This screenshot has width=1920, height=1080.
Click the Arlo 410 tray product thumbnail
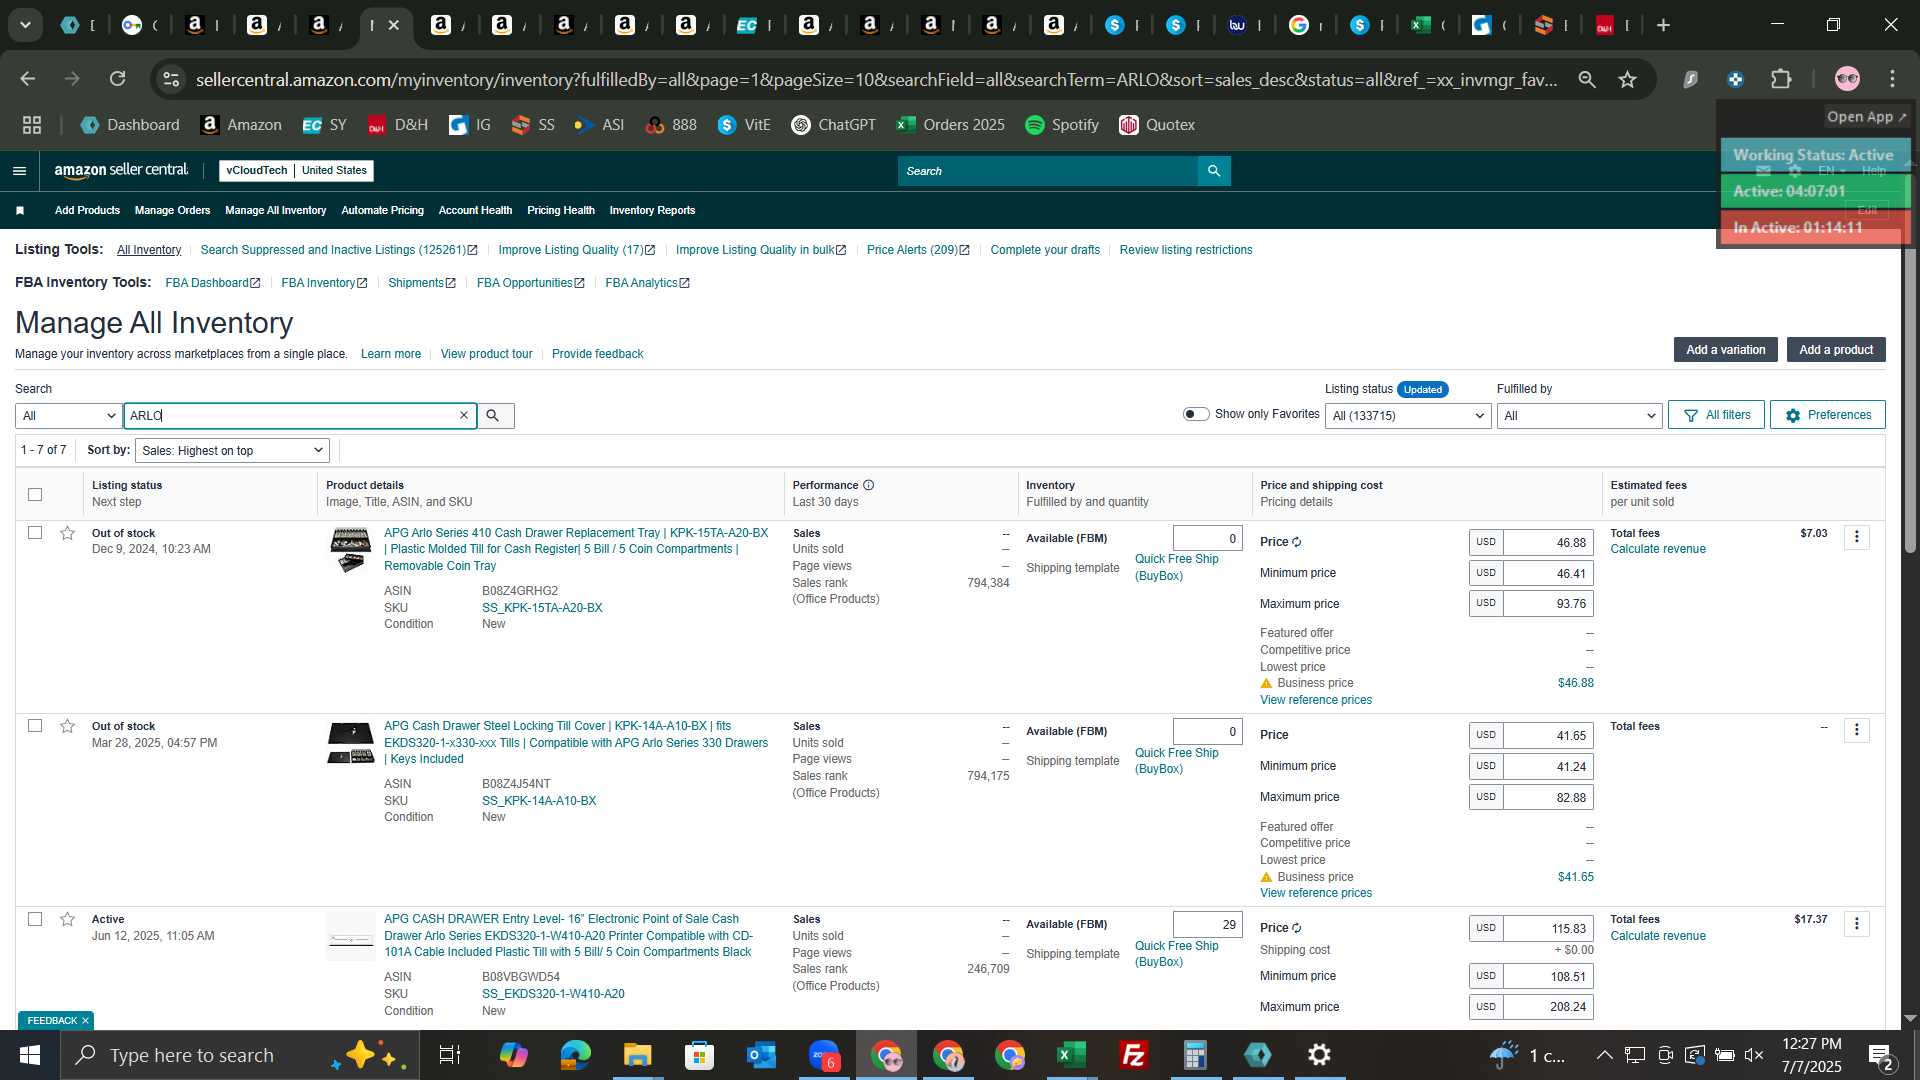pos(351,550)
